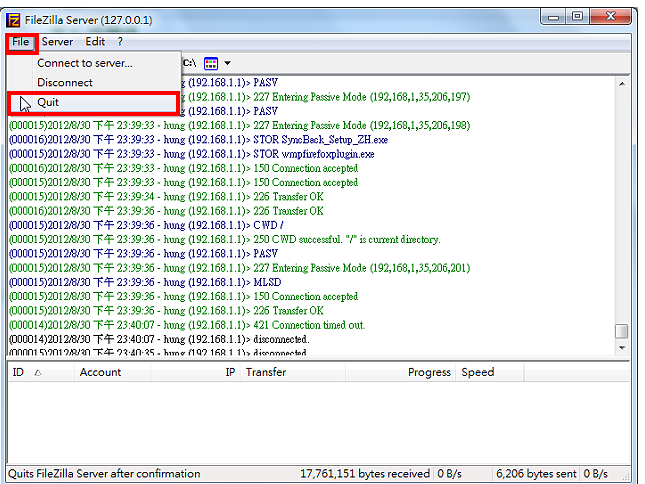Click Passive Mode line ending 206,201
This screenshot has width=645, height=484.
pyautogui.click(x=239, y=268)
